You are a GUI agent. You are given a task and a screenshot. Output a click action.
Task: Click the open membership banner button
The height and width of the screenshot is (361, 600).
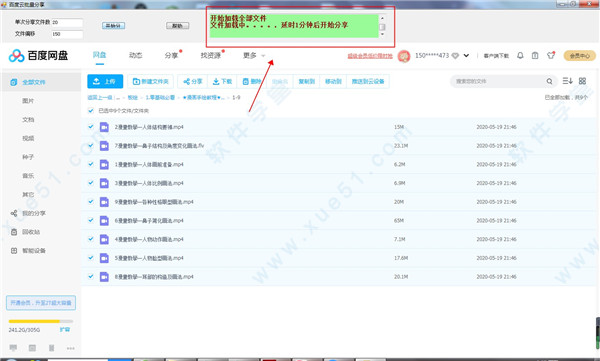tap(41, 302)
